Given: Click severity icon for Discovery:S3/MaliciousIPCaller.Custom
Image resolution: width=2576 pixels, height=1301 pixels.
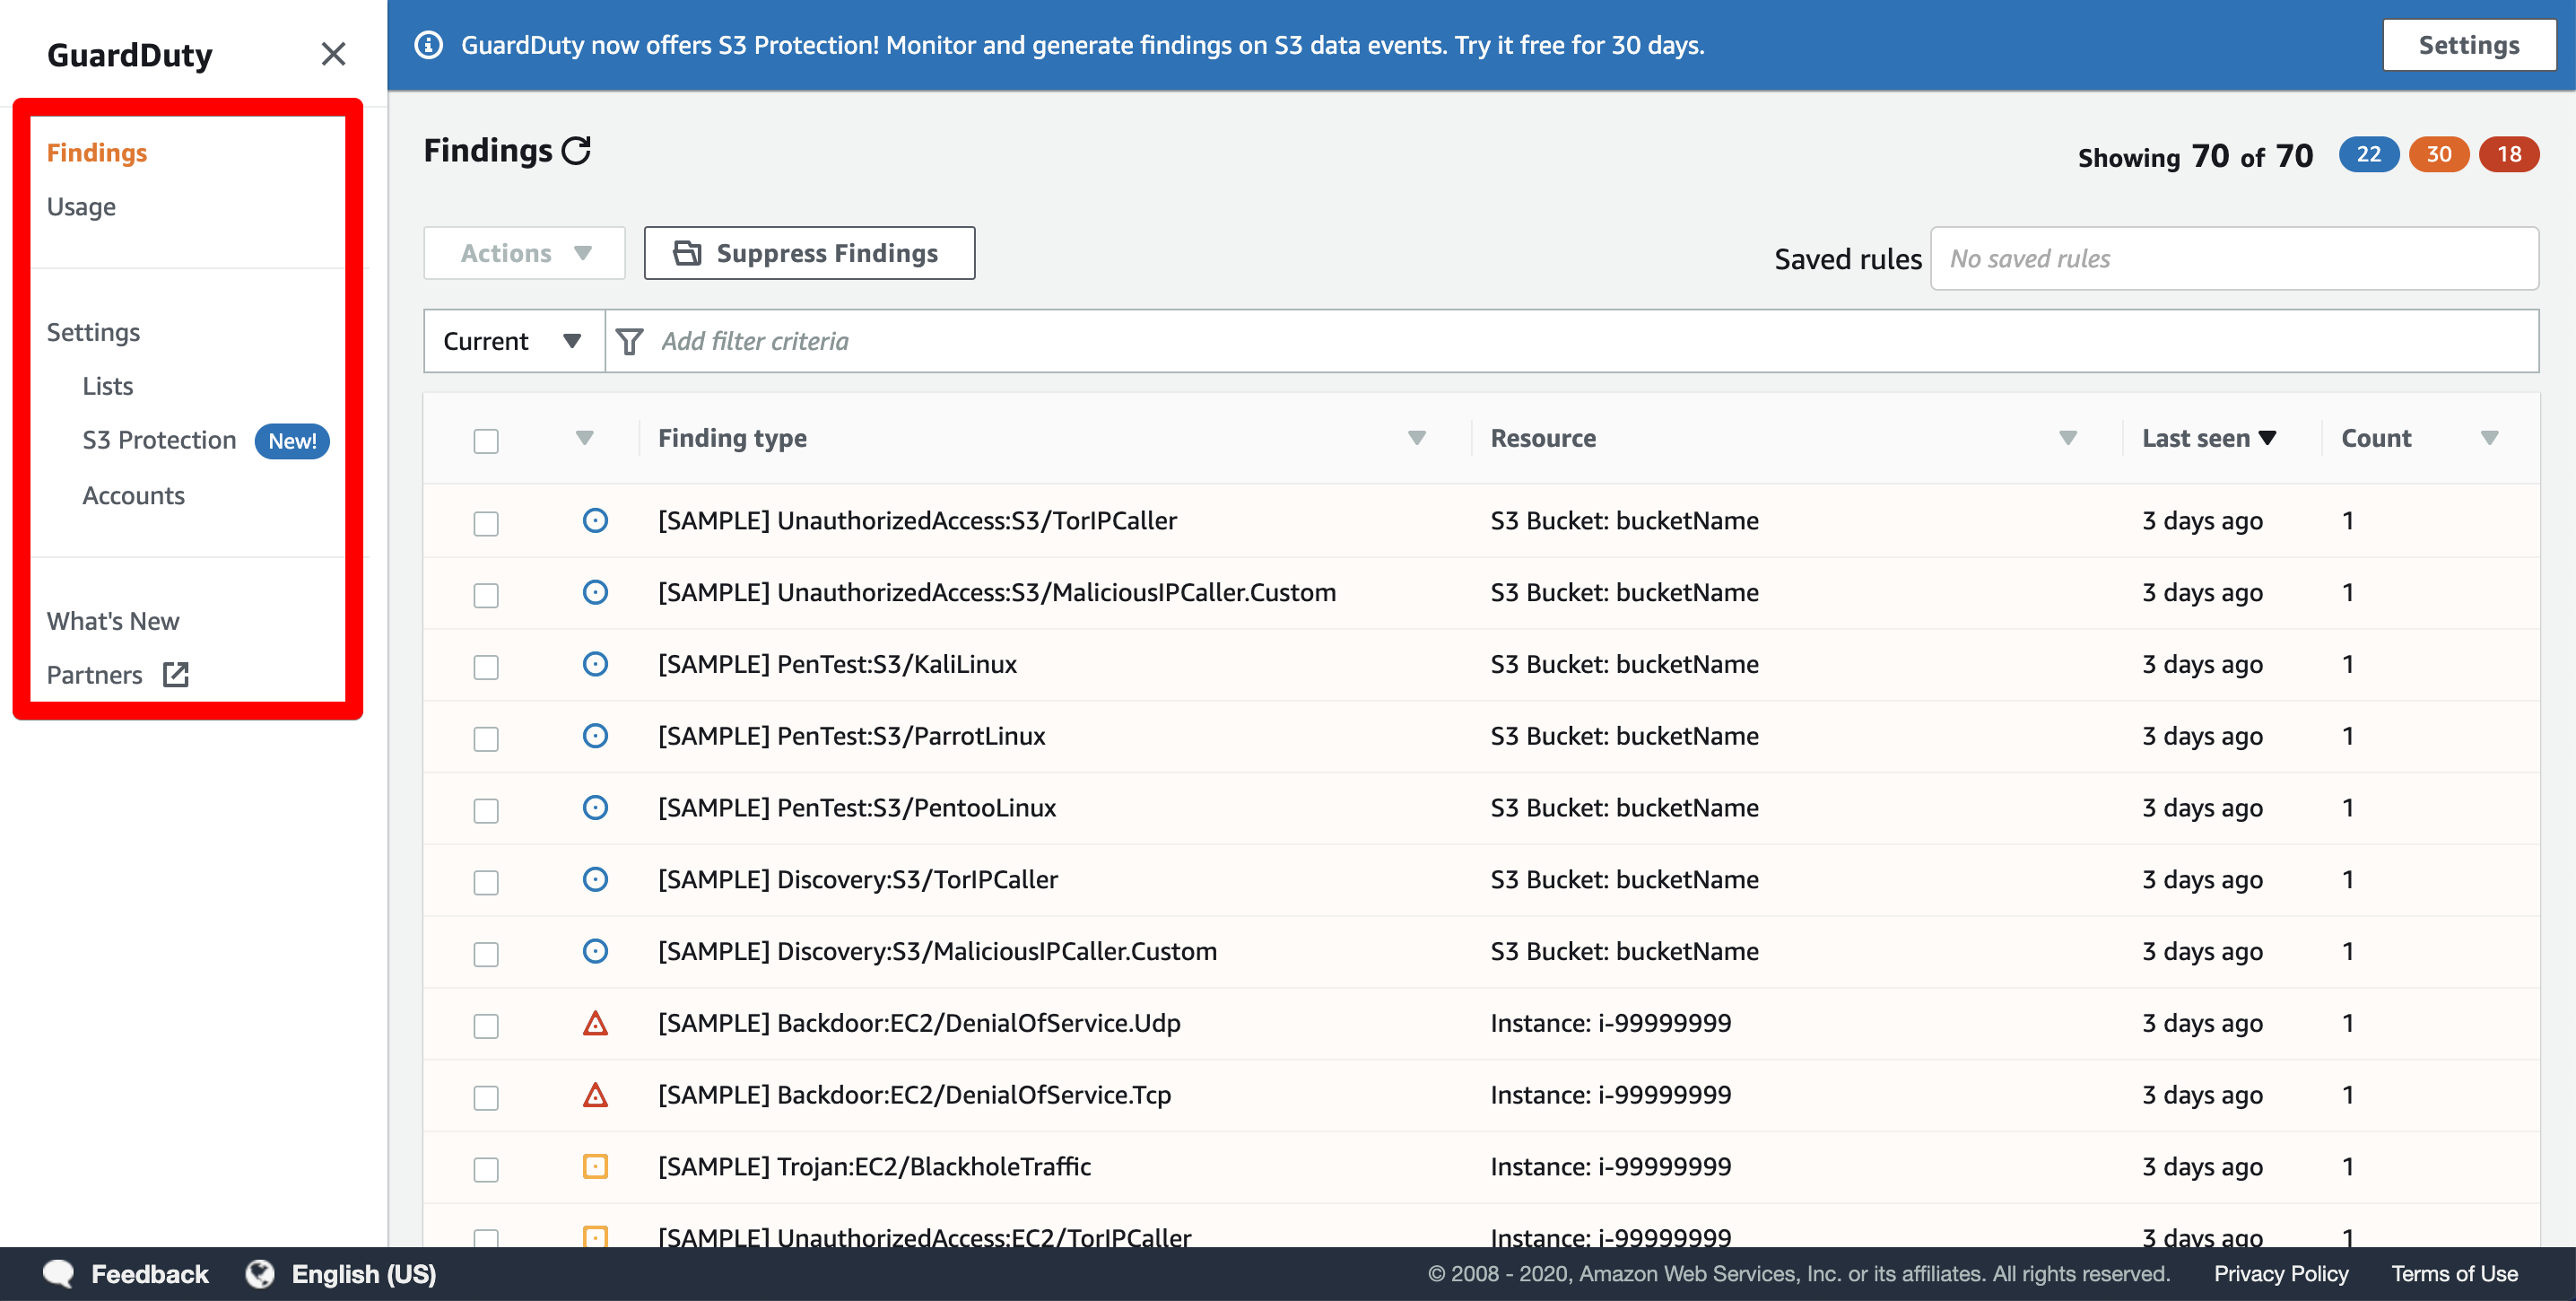Looking at the screenshot, I should pos(595,951).
